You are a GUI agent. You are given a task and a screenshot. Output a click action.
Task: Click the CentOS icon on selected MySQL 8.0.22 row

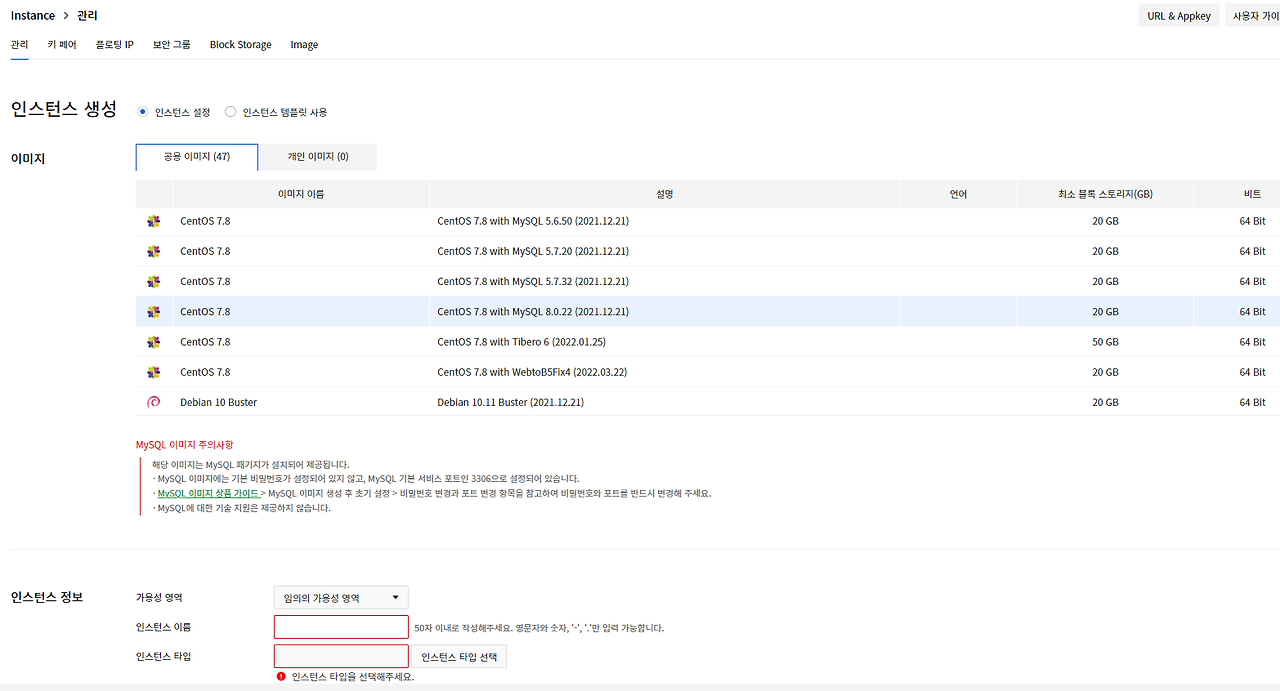(x=153, y=311)
